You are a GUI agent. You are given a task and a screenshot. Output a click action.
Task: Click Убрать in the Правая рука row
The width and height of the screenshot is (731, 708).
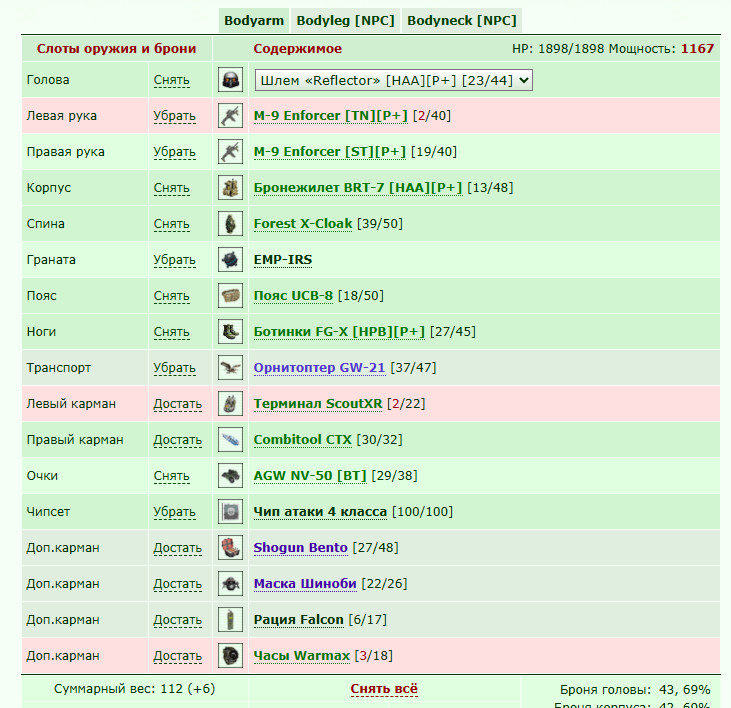pos(174,152)
